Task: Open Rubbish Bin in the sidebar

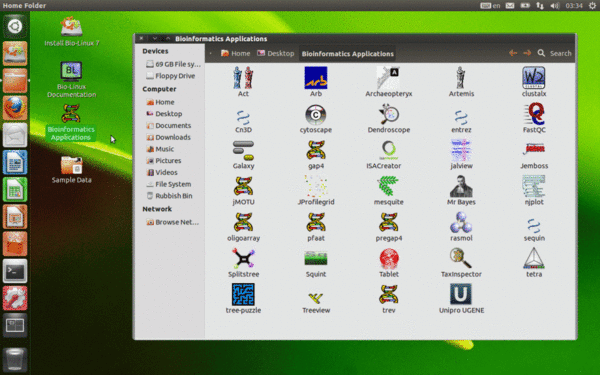Action: pyautogui.click(x=169, y=196)
